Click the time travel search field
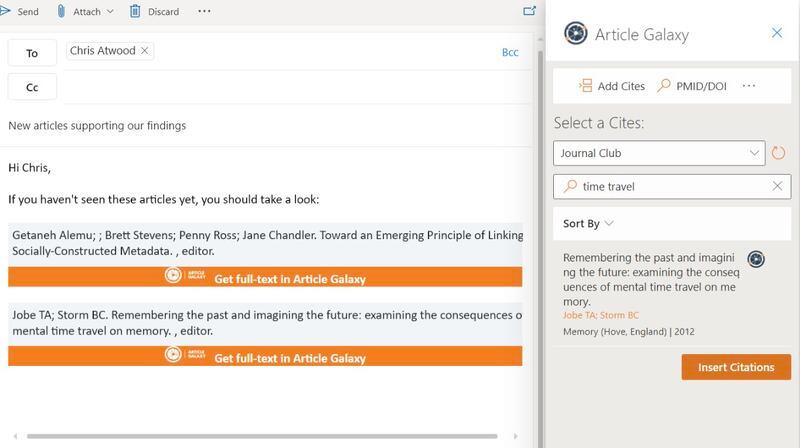Screen dimensions: 800x448 [x=672, y=187]
